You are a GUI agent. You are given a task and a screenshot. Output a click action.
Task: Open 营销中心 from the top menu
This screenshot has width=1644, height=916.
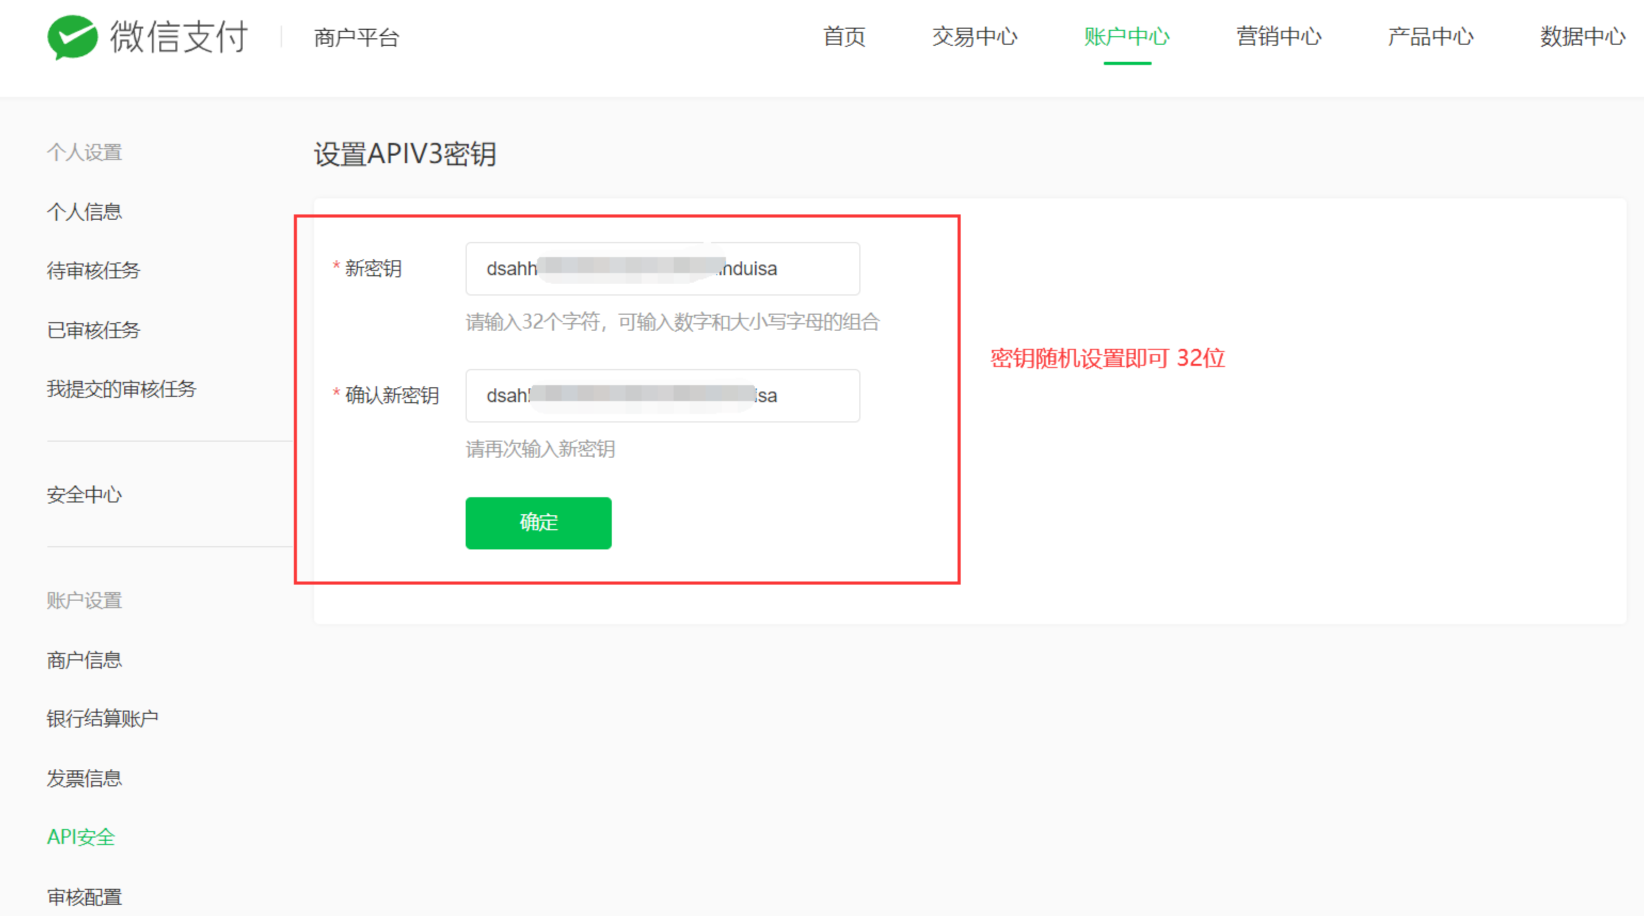(1278, 37)
